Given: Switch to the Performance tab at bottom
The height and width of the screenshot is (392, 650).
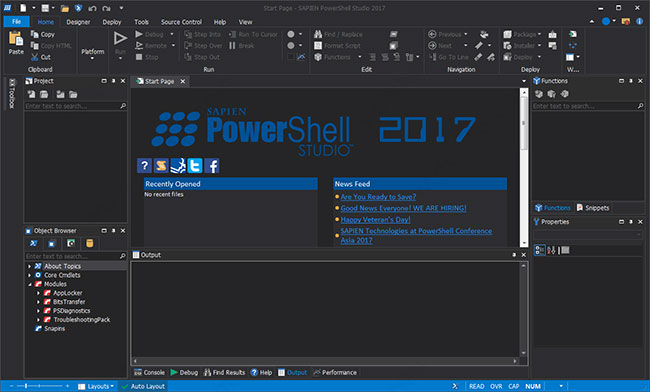Looking at the screenshot, I should [335, 373].
